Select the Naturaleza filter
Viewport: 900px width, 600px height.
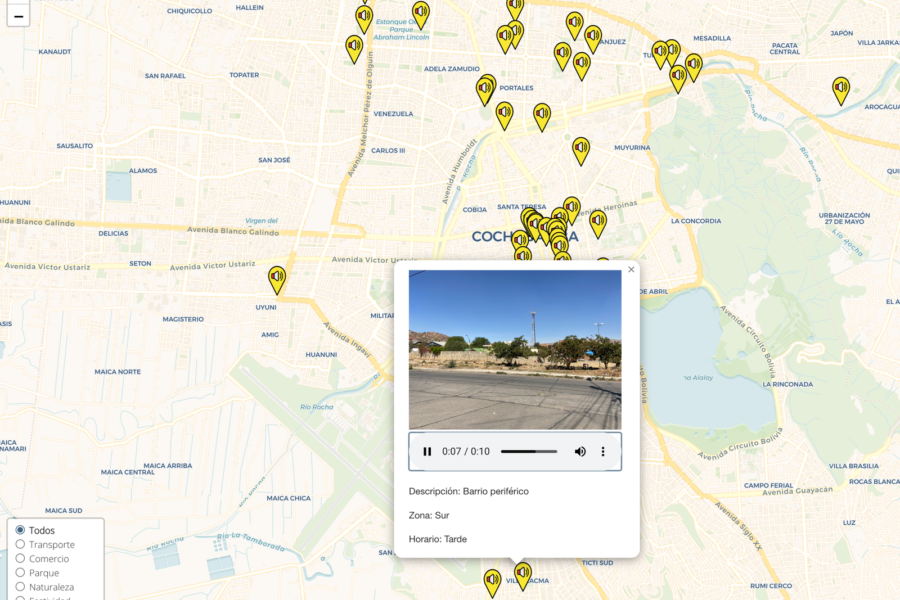coord(20,587)
